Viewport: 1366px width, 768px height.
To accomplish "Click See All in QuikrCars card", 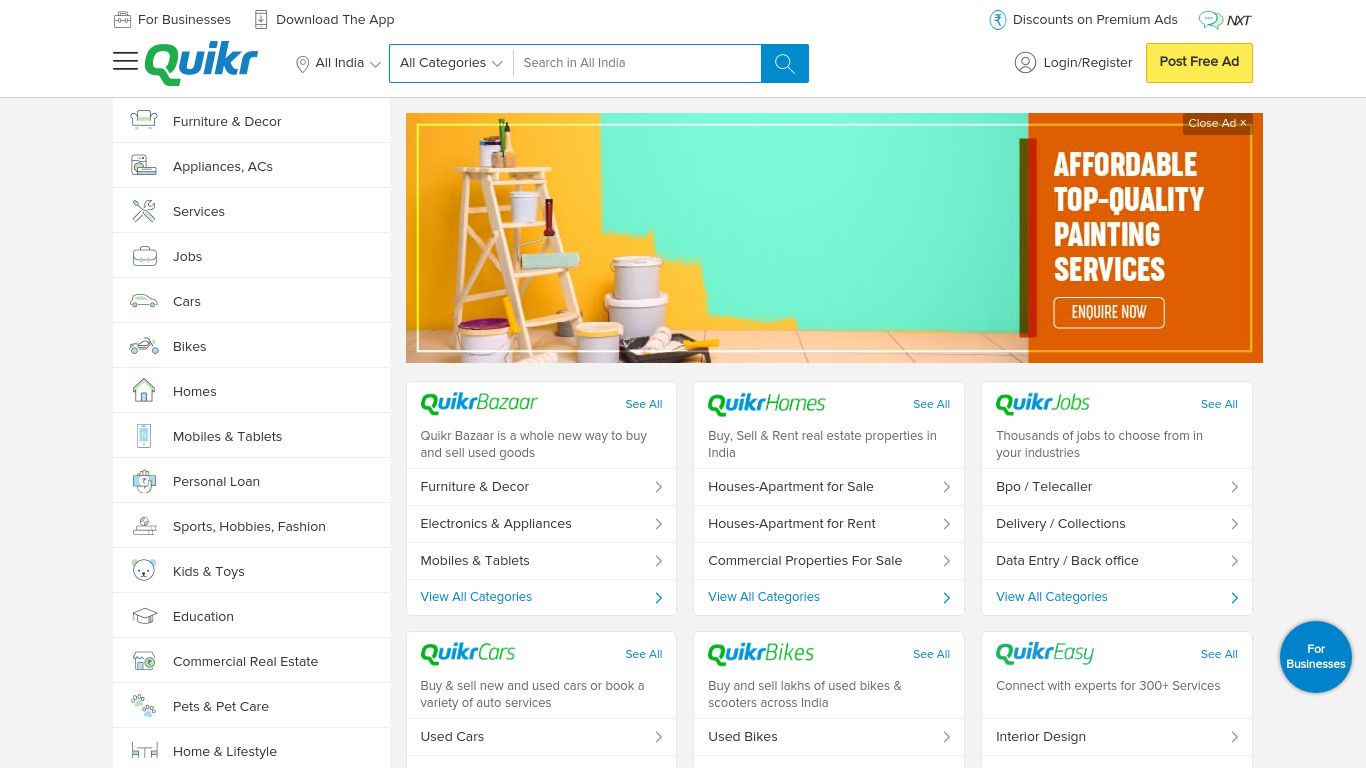I will [x=644, y=654].
